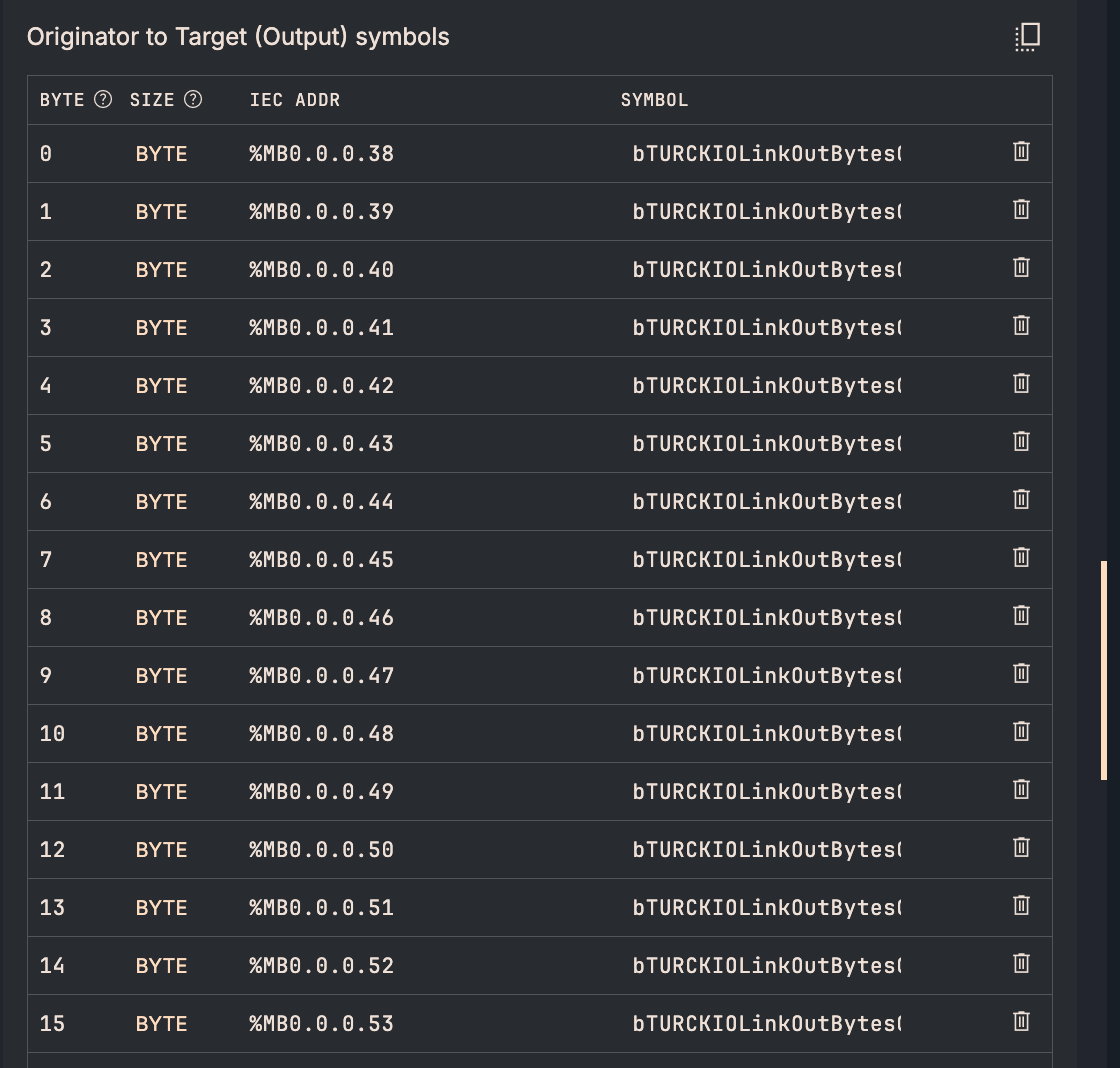Click the symbol name for byte 8
The image size is (1120, 1068).
point(766,618)
